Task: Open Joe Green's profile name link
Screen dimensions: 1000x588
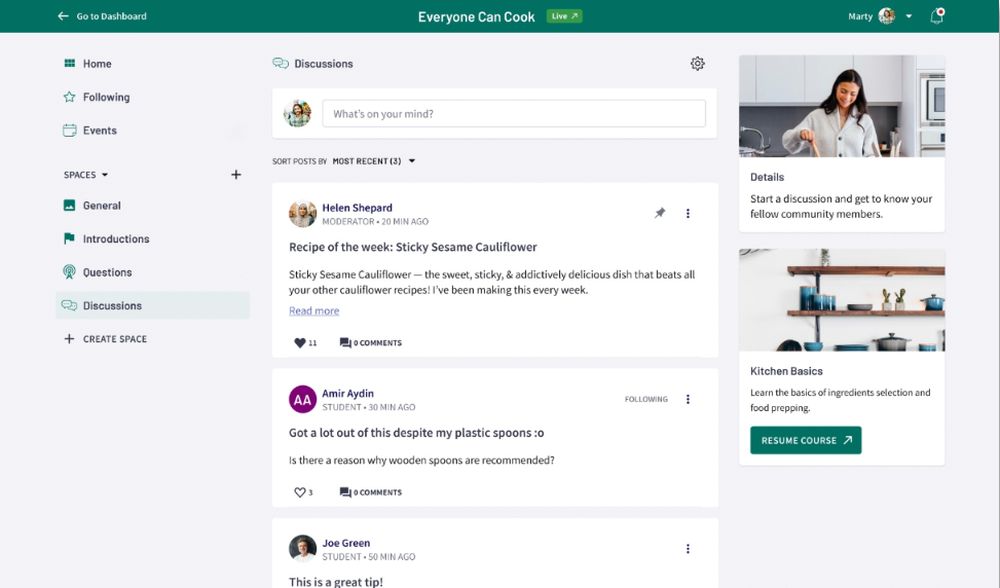Action: tap(346, 543)
